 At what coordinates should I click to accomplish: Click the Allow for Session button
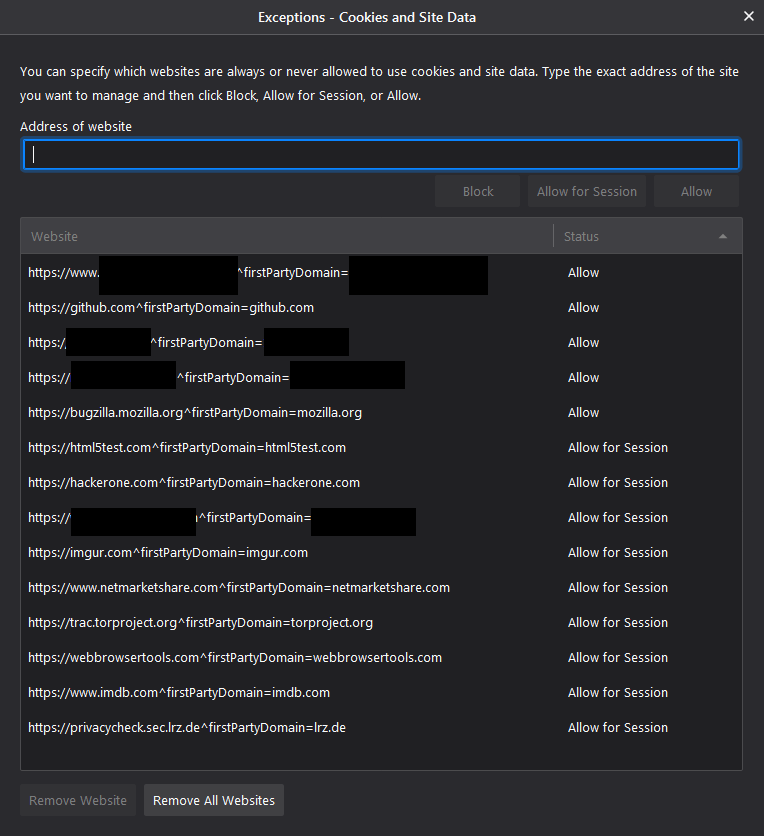587,191
